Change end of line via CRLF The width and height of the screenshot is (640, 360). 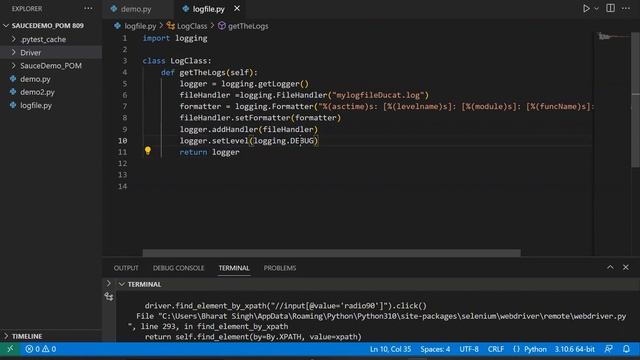click(x=496, y=349)
